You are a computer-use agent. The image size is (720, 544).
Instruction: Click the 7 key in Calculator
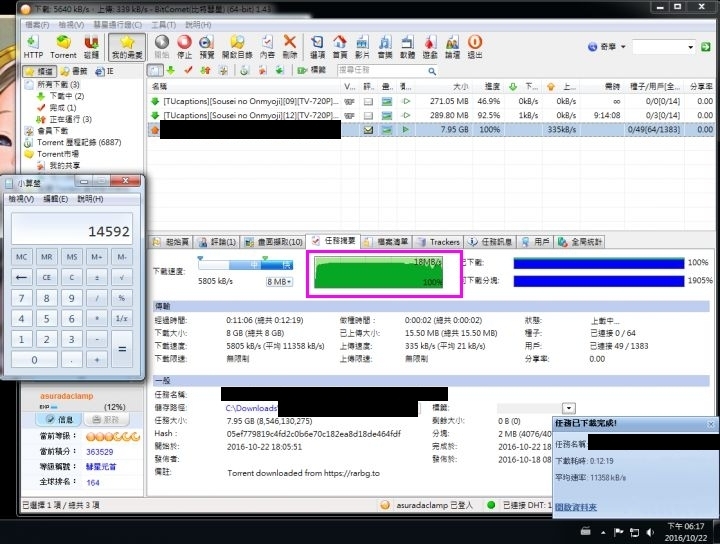pos(21,298)
